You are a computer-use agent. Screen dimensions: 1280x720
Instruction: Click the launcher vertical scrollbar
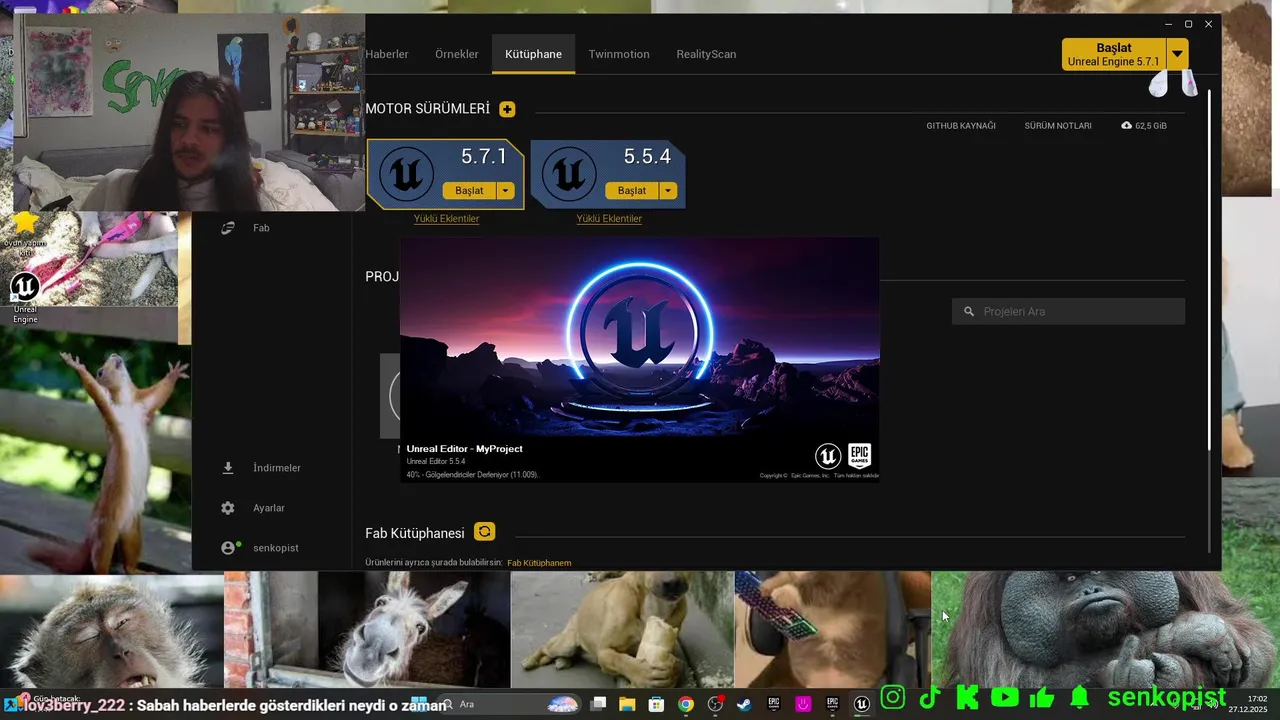(1211, 270)
